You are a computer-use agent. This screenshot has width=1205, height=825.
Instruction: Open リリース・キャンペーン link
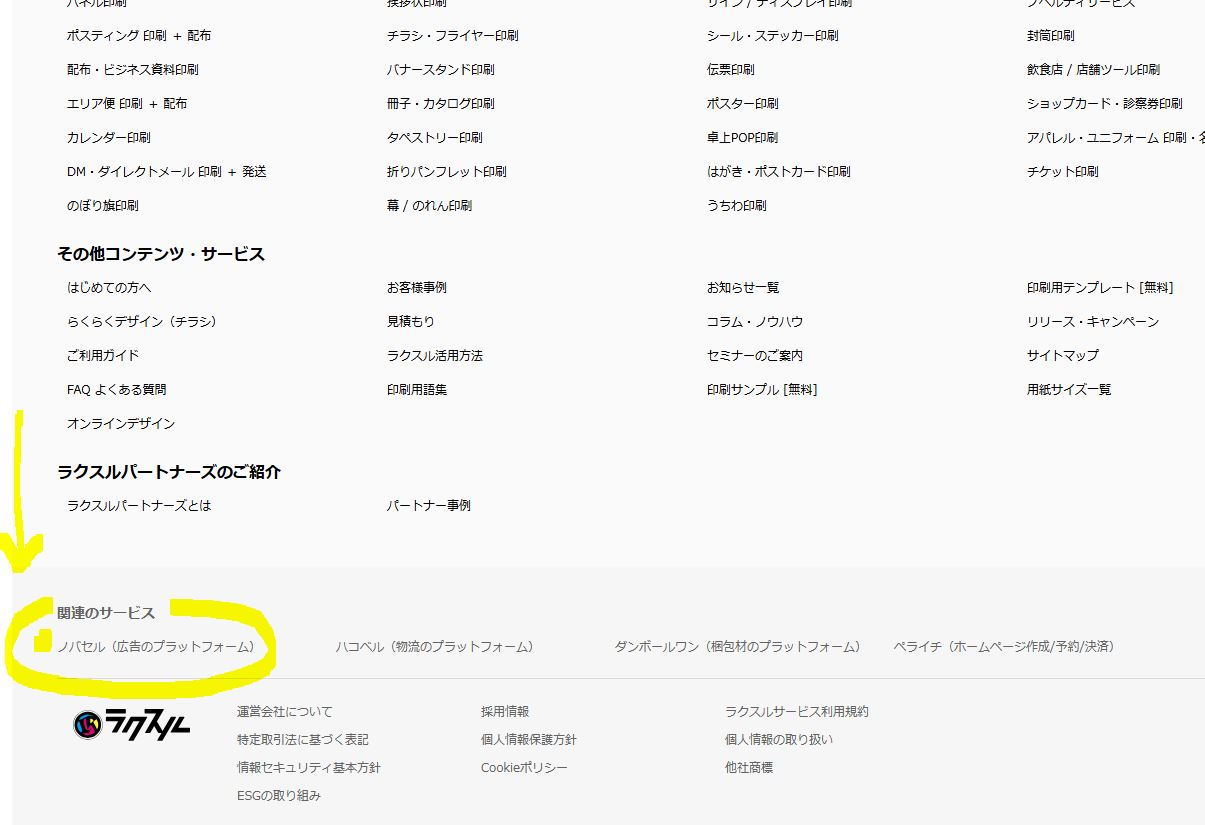1093,322
